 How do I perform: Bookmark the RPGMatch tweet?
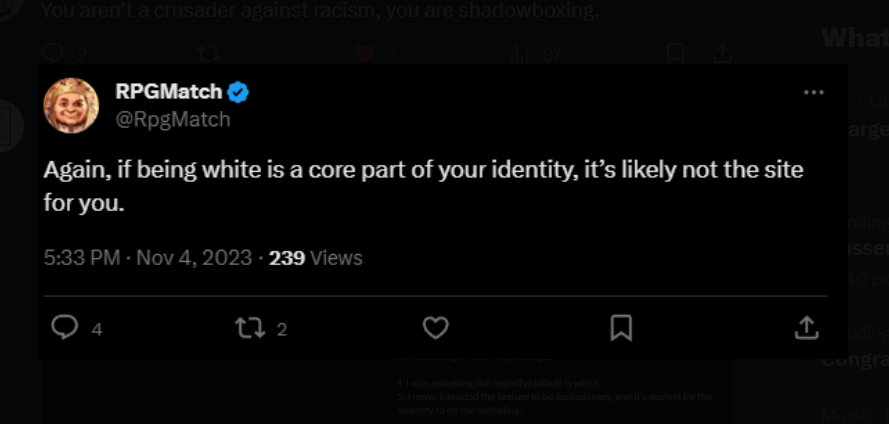pos(621,327)
